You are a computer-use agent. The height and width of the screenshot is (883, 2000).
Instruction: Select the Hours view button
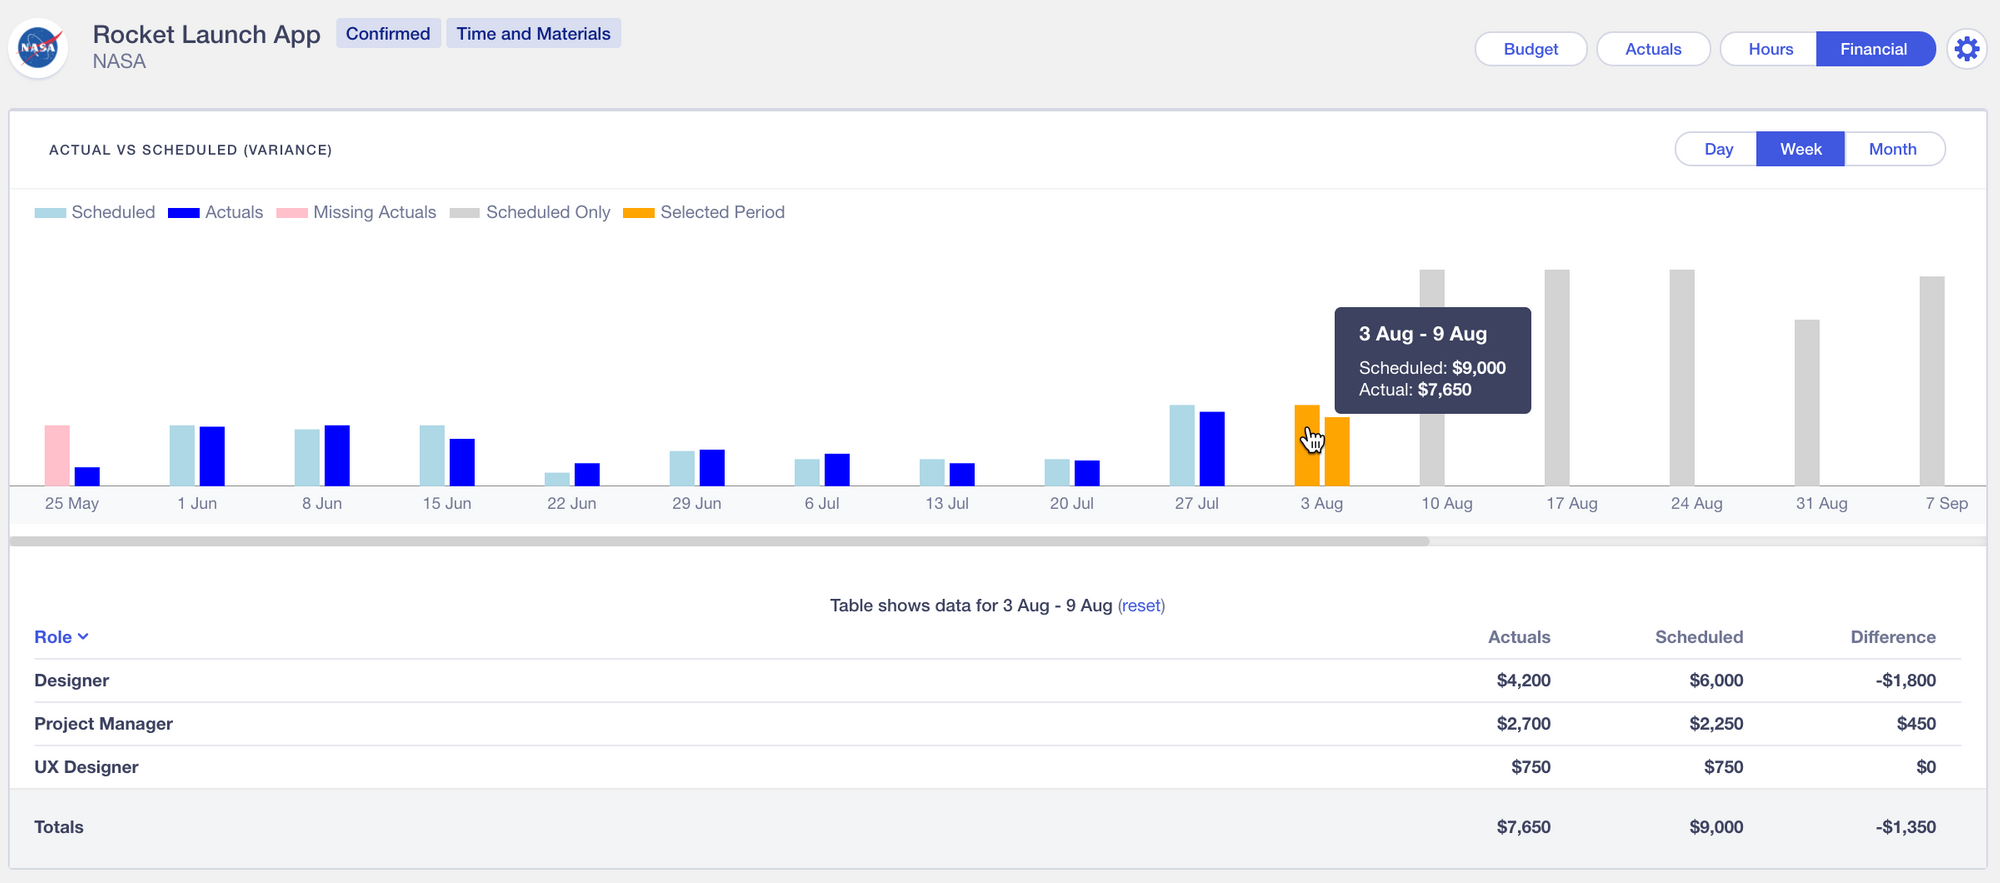click(1769, 49)
